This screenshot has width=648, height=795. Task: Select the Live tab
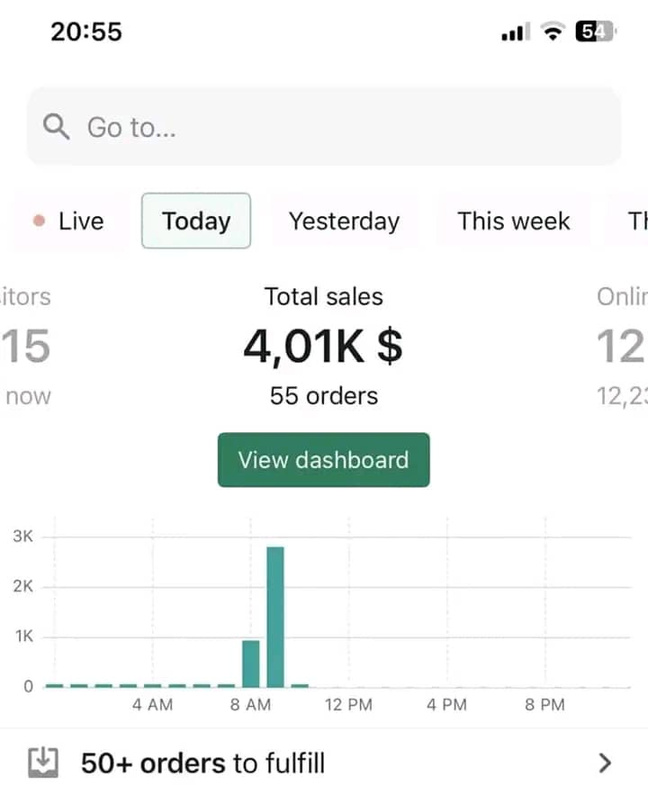(x=71, y=221)
